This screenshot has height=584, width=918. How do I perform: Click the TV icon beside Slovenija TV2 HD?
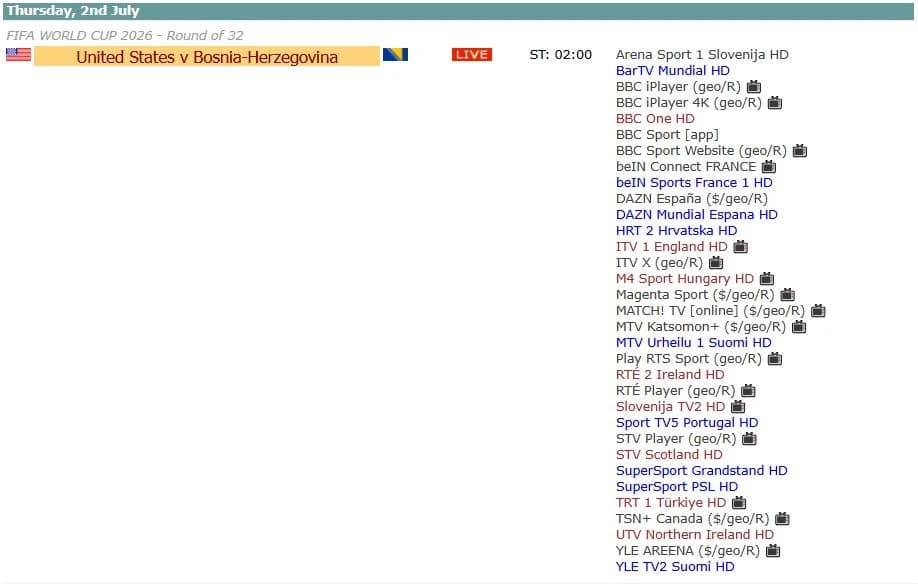coord(738,407)
